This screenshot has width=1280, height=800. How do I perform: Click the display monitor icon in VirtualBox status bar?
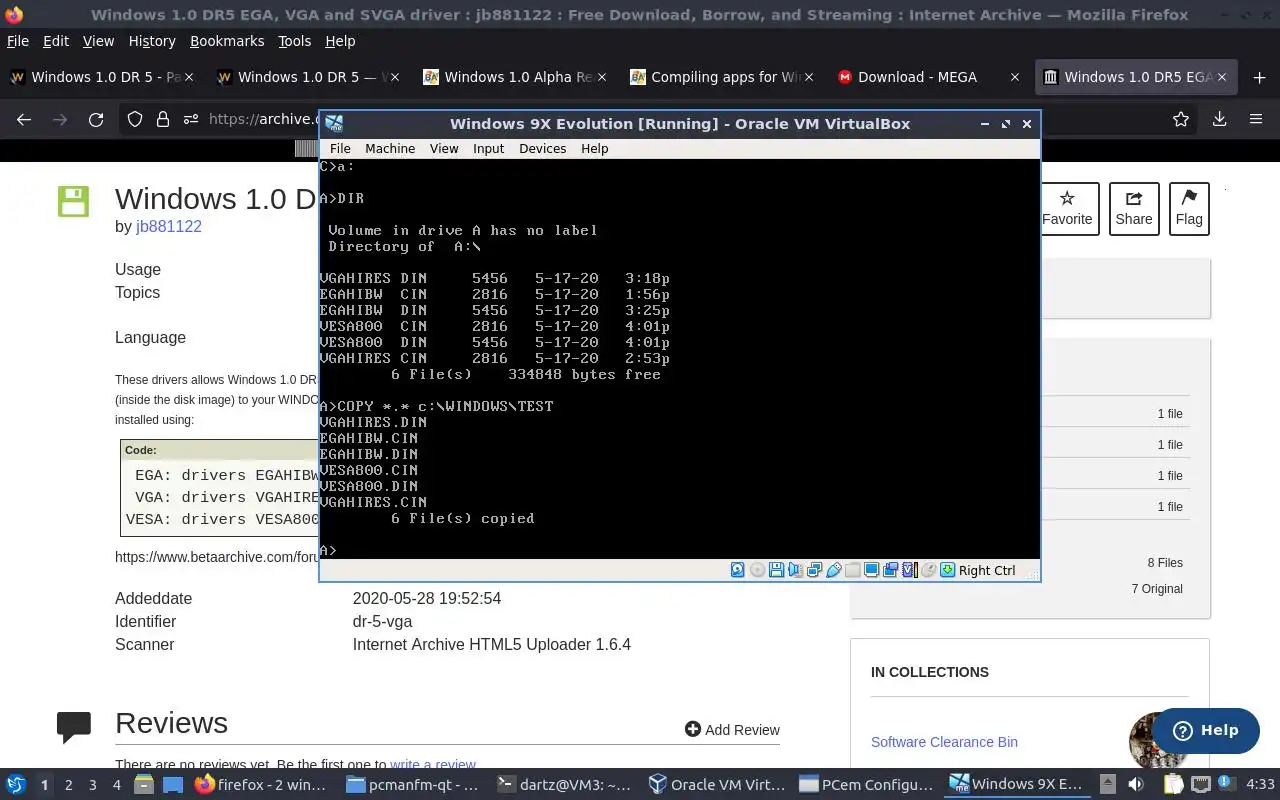click(x=871, y=570)
